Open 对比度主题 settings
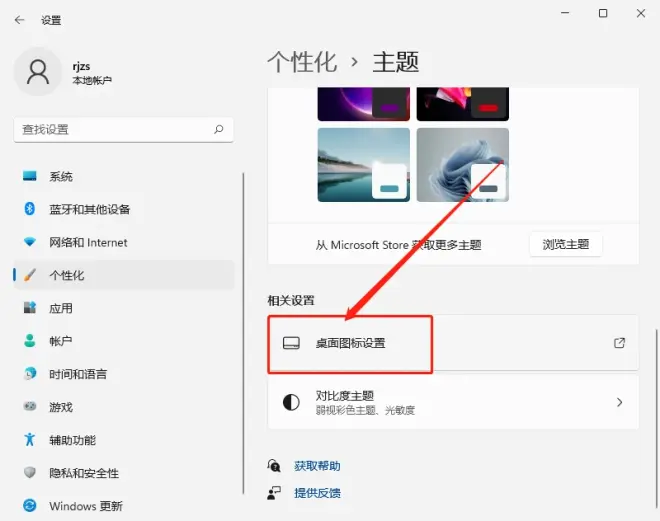 [x=453, y=402]
